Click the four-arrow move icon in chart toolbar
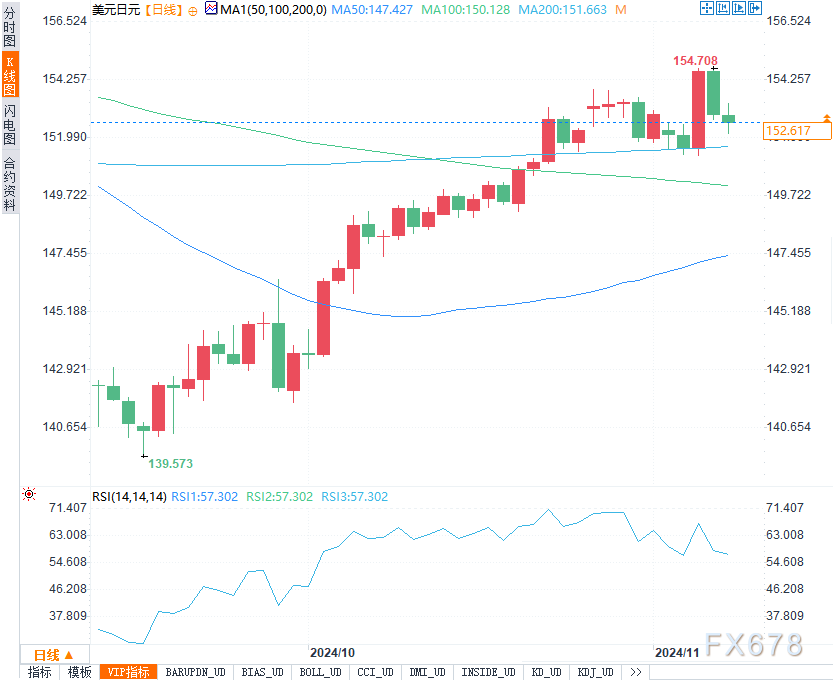The height and width of the screenshot is (680, 833). [x=707, y=9]
